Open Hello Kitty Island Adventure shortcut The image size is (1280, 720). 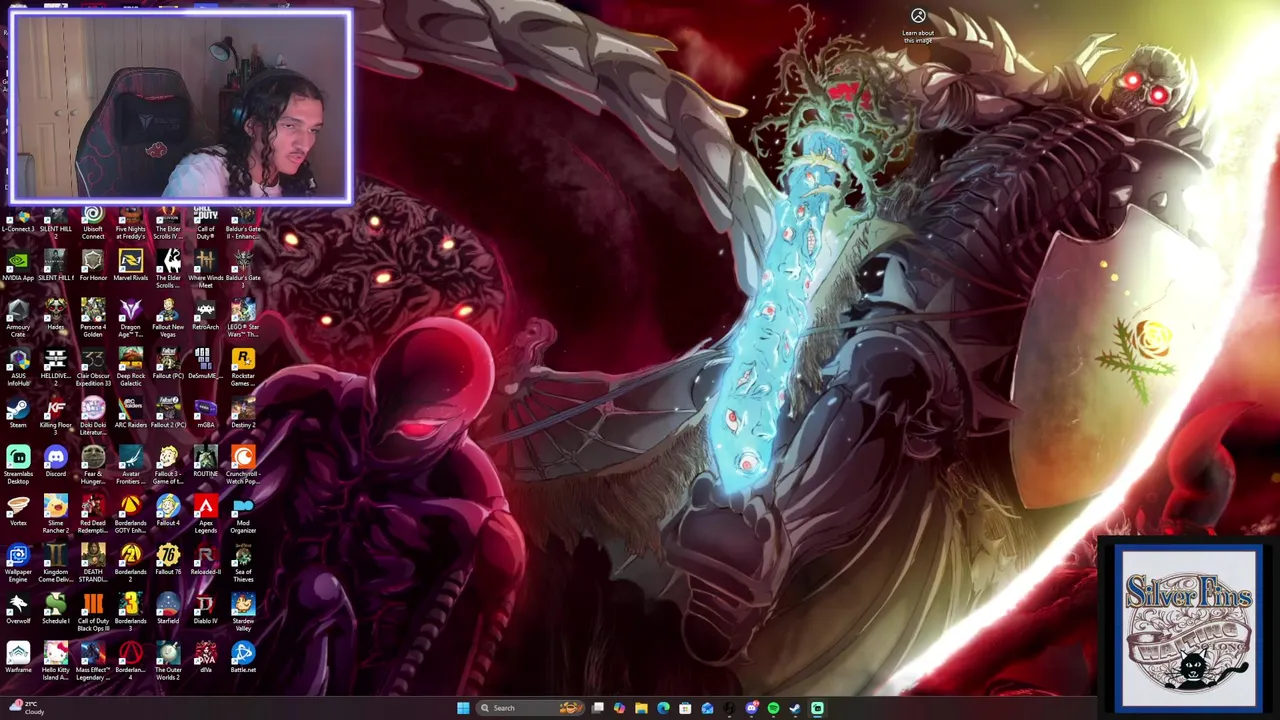55,662
